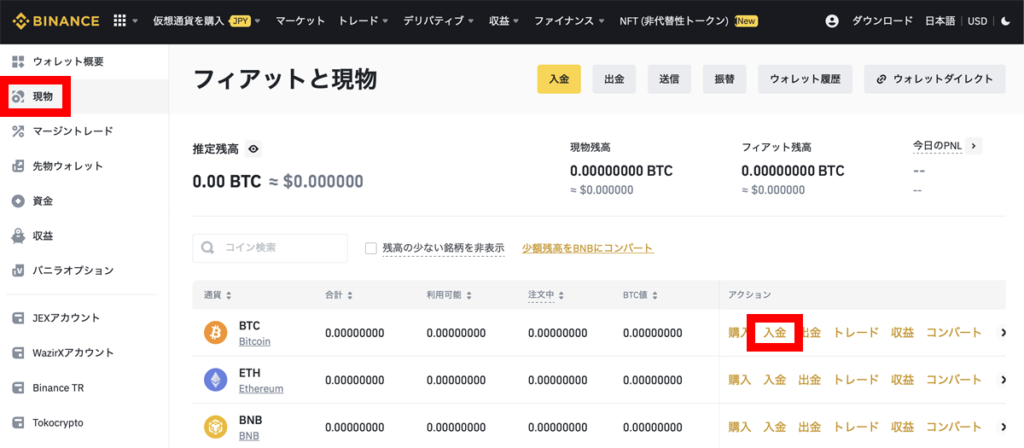Click the 振替 button
Image resolution: width=1024 pixels, height=448 pixels.
point(725,79)
